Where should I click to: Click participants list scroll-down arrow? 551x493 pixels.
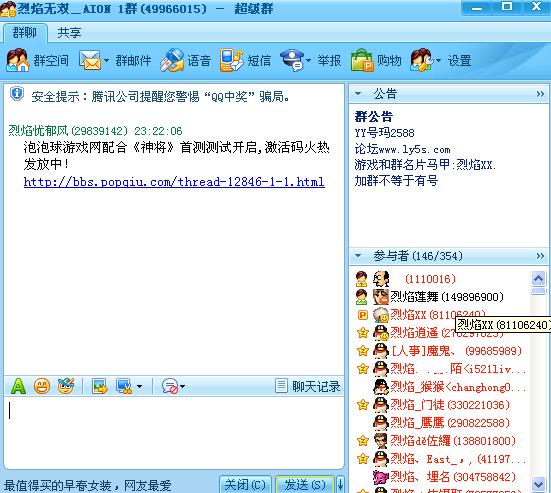[539, 484]
